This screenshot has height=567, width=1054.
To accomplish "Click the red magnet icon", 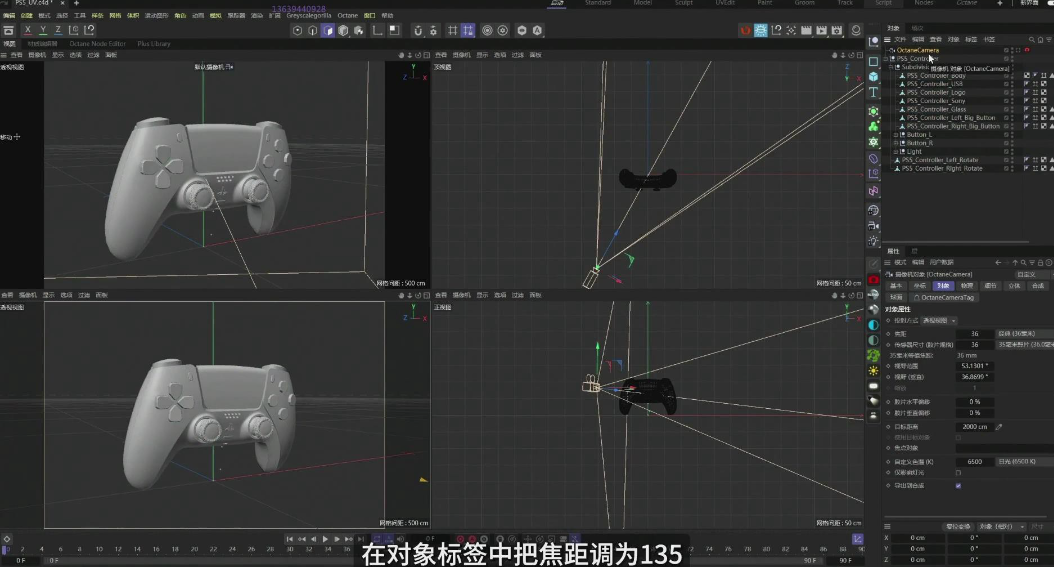I will (745, 30).
